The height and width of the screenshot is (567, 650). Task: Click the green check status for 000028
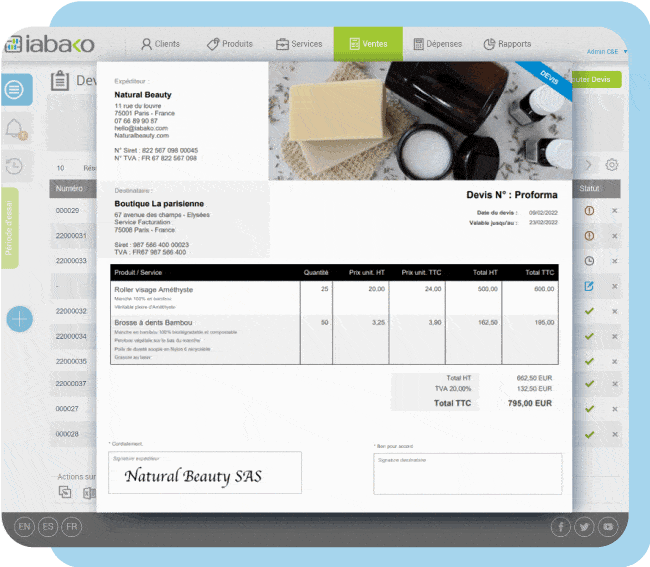click(x=589, y=435)
